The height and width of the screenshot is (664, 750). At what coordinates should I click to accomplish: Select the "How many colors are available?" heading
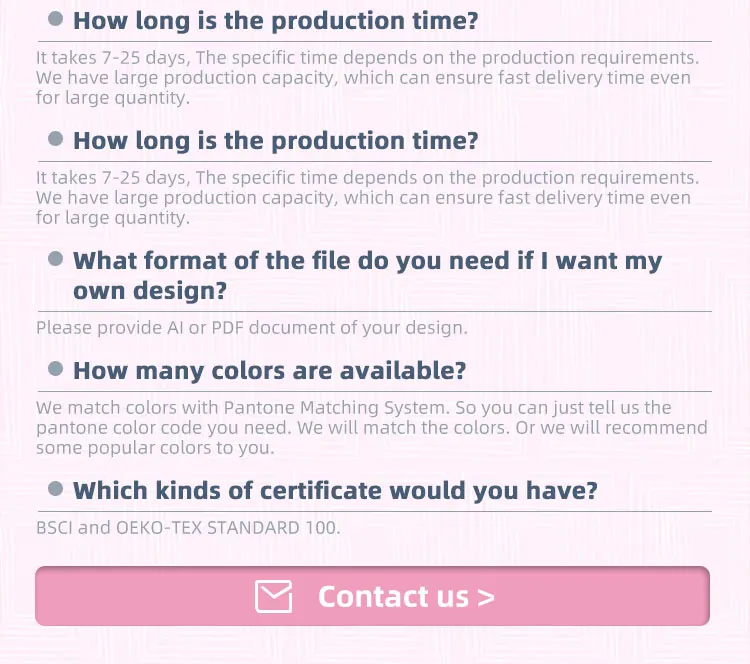point(269,371)
